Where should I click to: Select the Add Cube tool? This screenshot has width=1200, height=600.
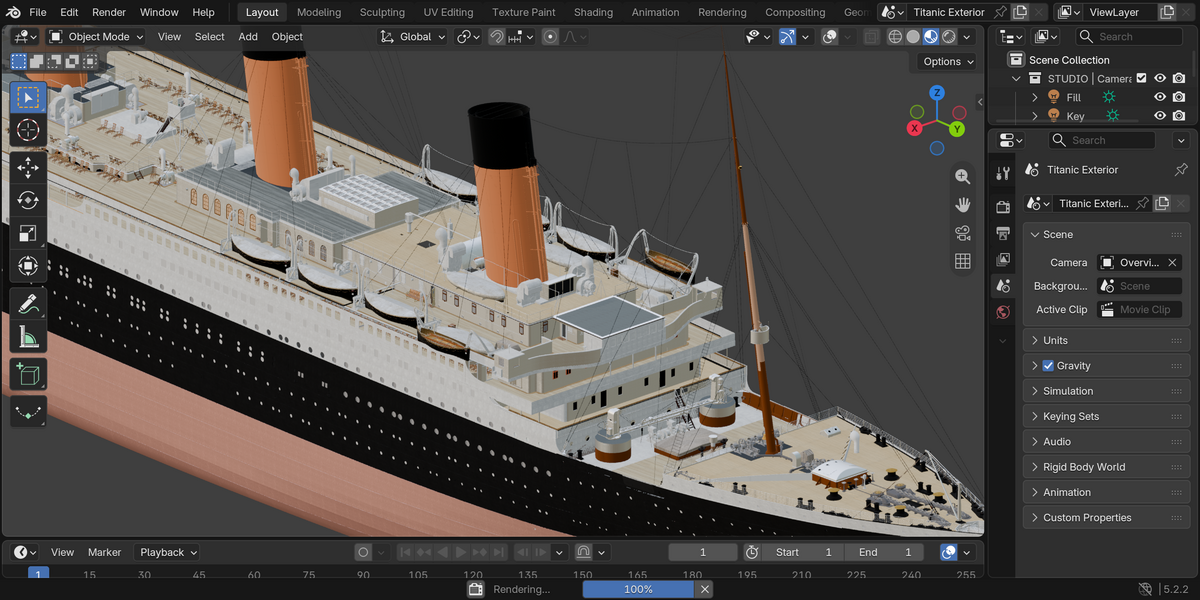[x=28, y=375]
